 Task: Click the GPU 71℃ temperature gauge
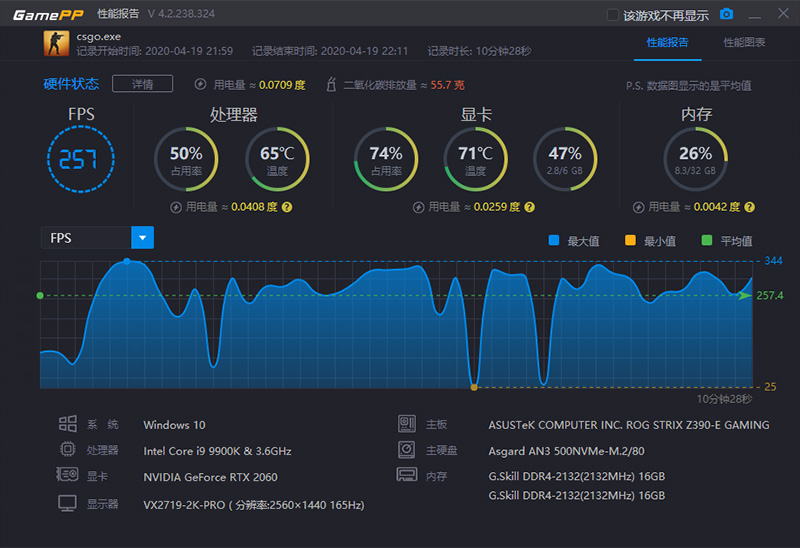(476, 159)
